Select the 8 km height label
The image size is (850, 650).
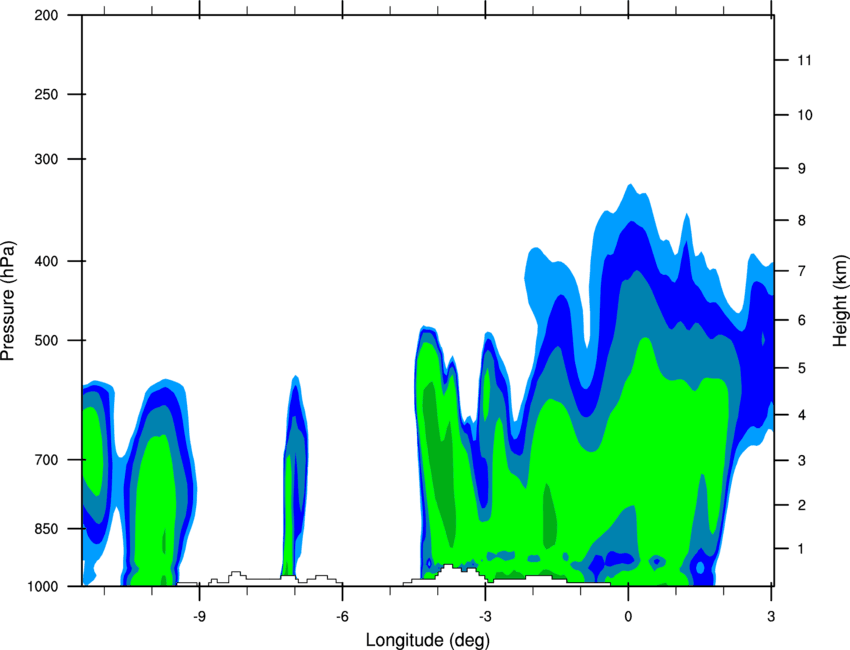point(802,221)
